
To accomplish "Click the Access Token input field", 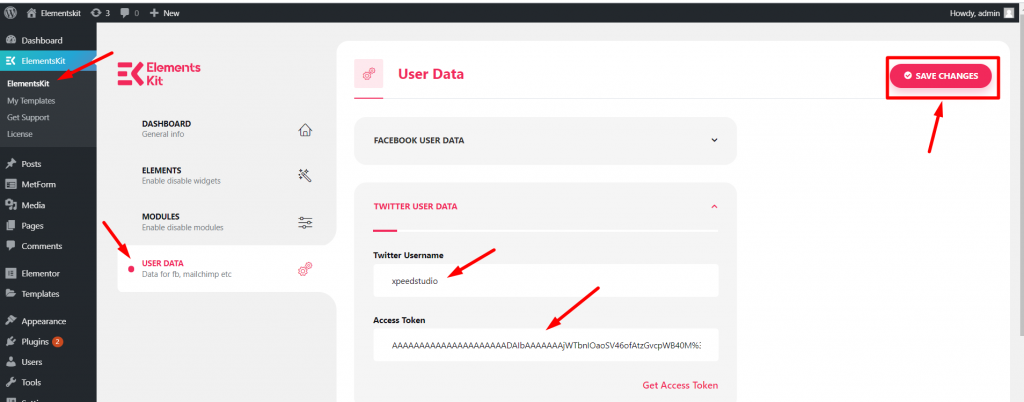I will coord(545,345).
